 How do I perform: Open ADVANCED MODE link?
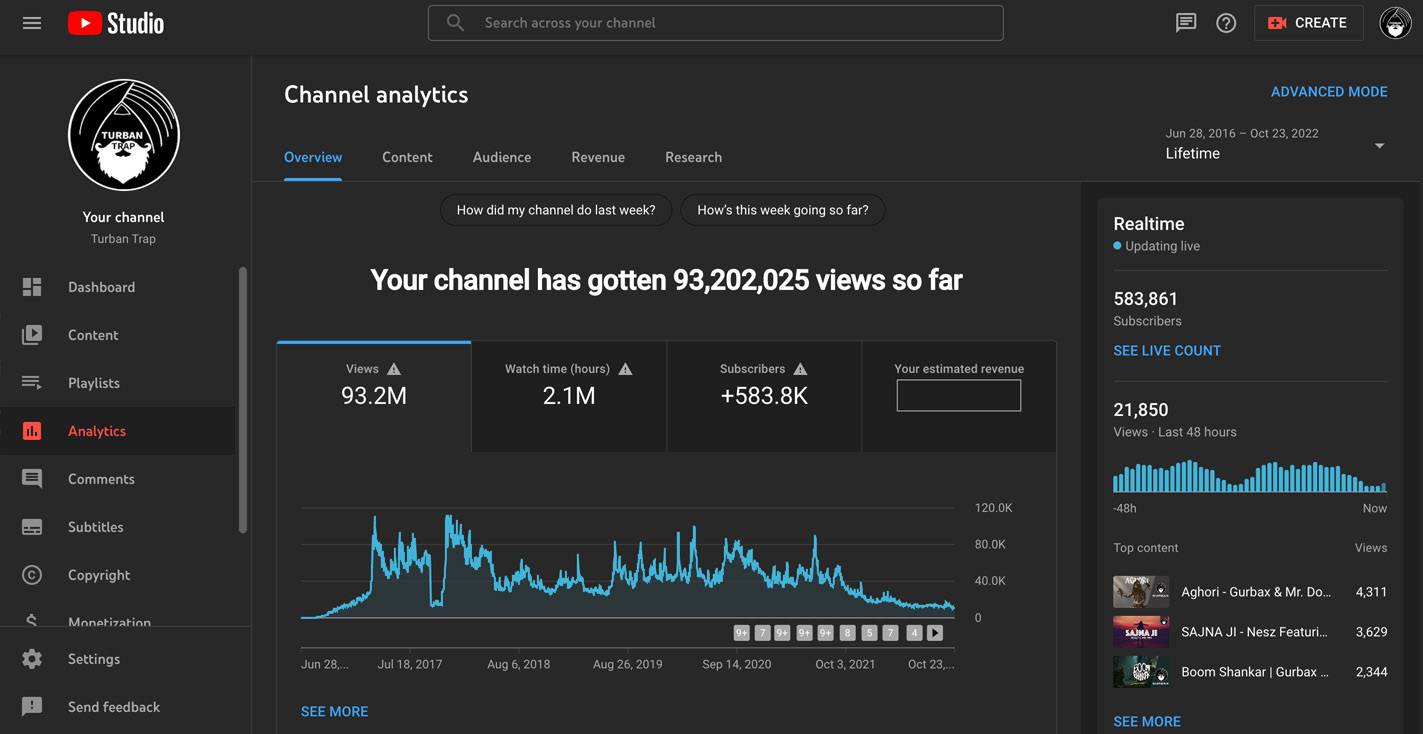1329,92
